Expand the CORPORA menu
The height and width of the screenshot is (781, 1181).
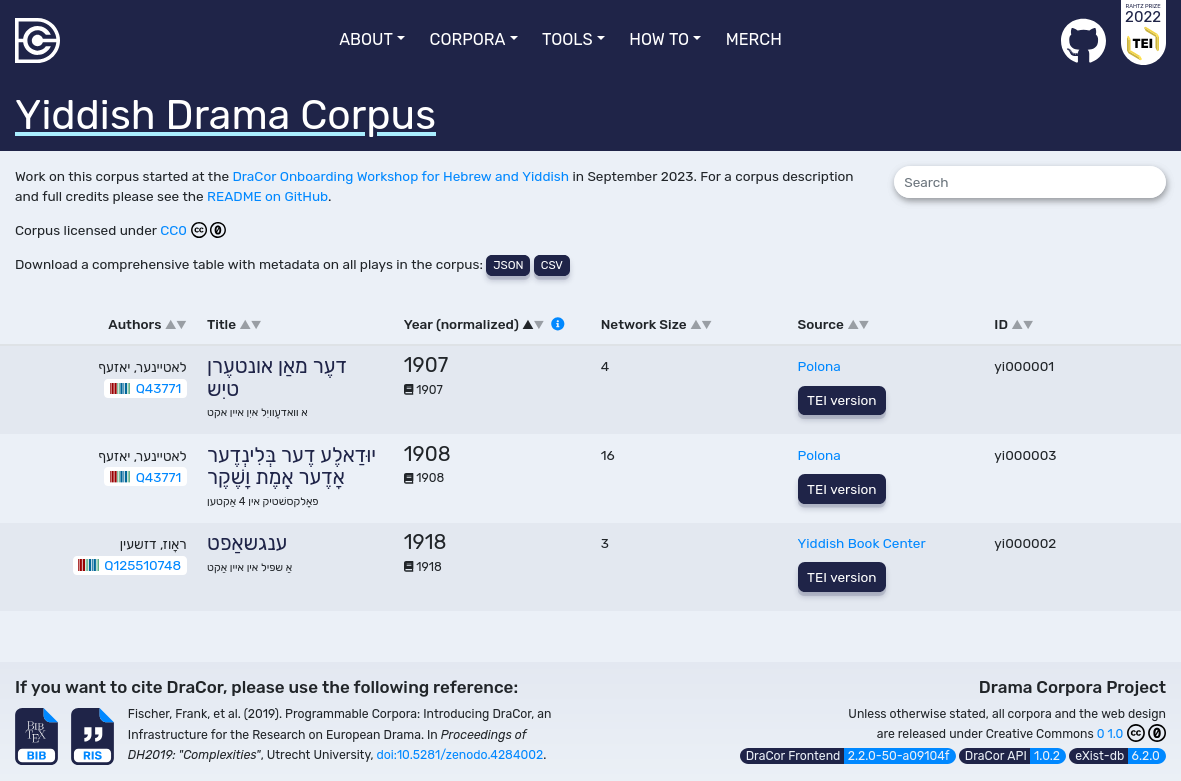coord(473,39)
